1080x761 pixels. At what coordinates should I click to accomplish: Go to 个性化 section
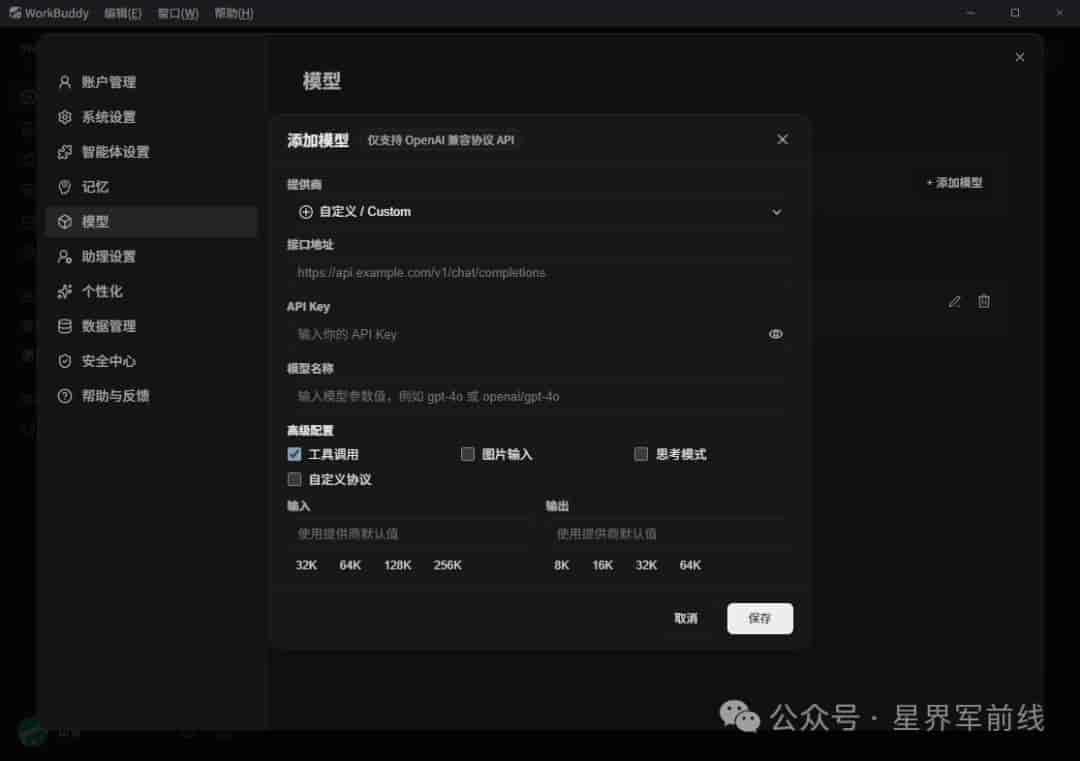152,291
